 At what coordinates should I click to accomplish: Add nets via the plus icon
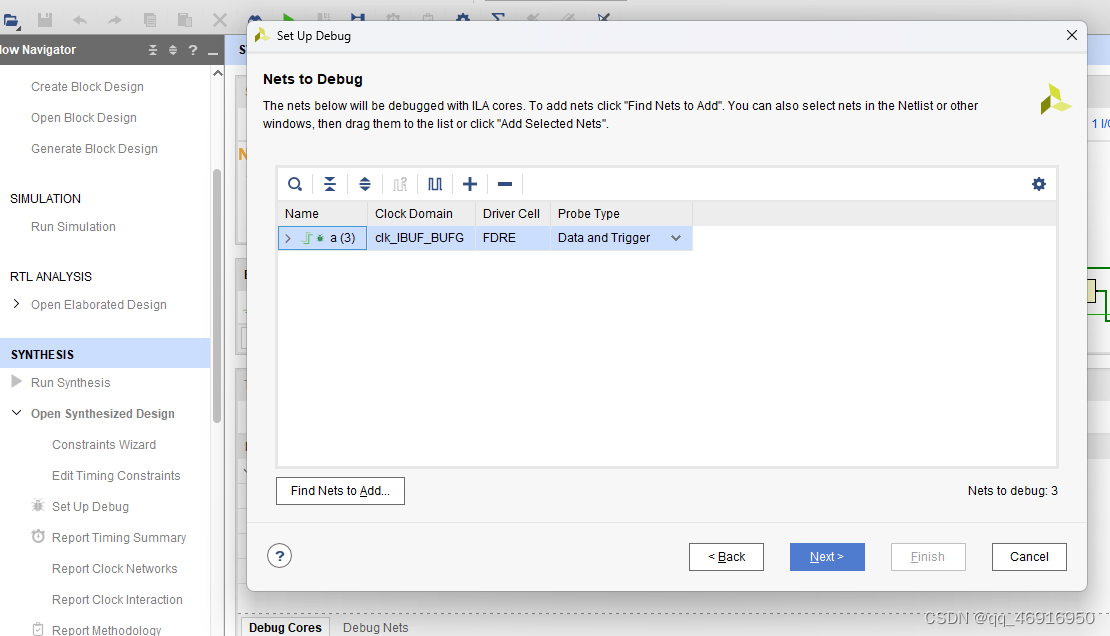click(470, 184)
